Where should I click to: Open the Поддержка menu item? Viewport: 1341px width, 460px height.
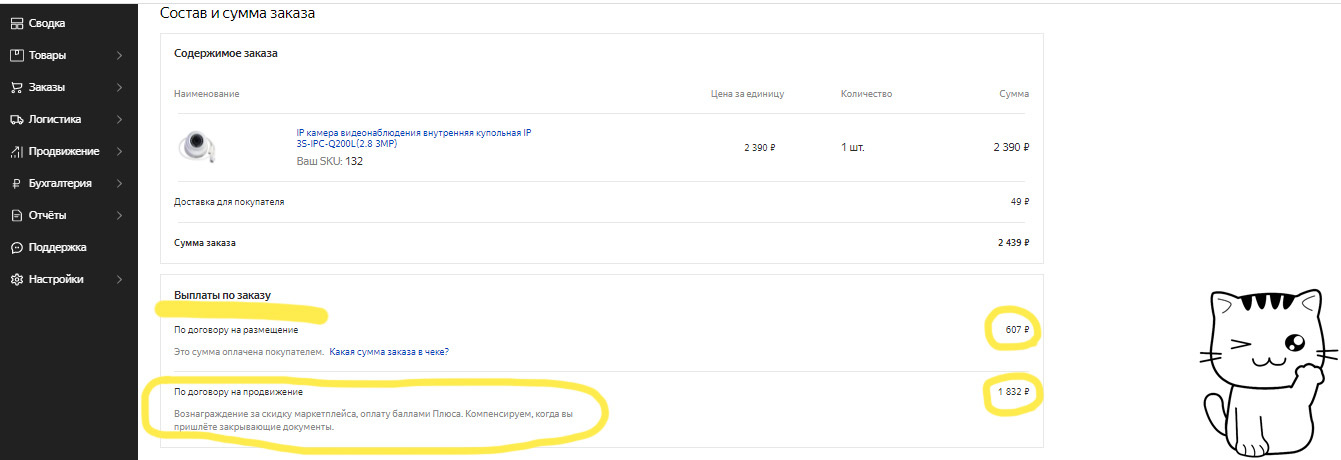click(57, 247)
